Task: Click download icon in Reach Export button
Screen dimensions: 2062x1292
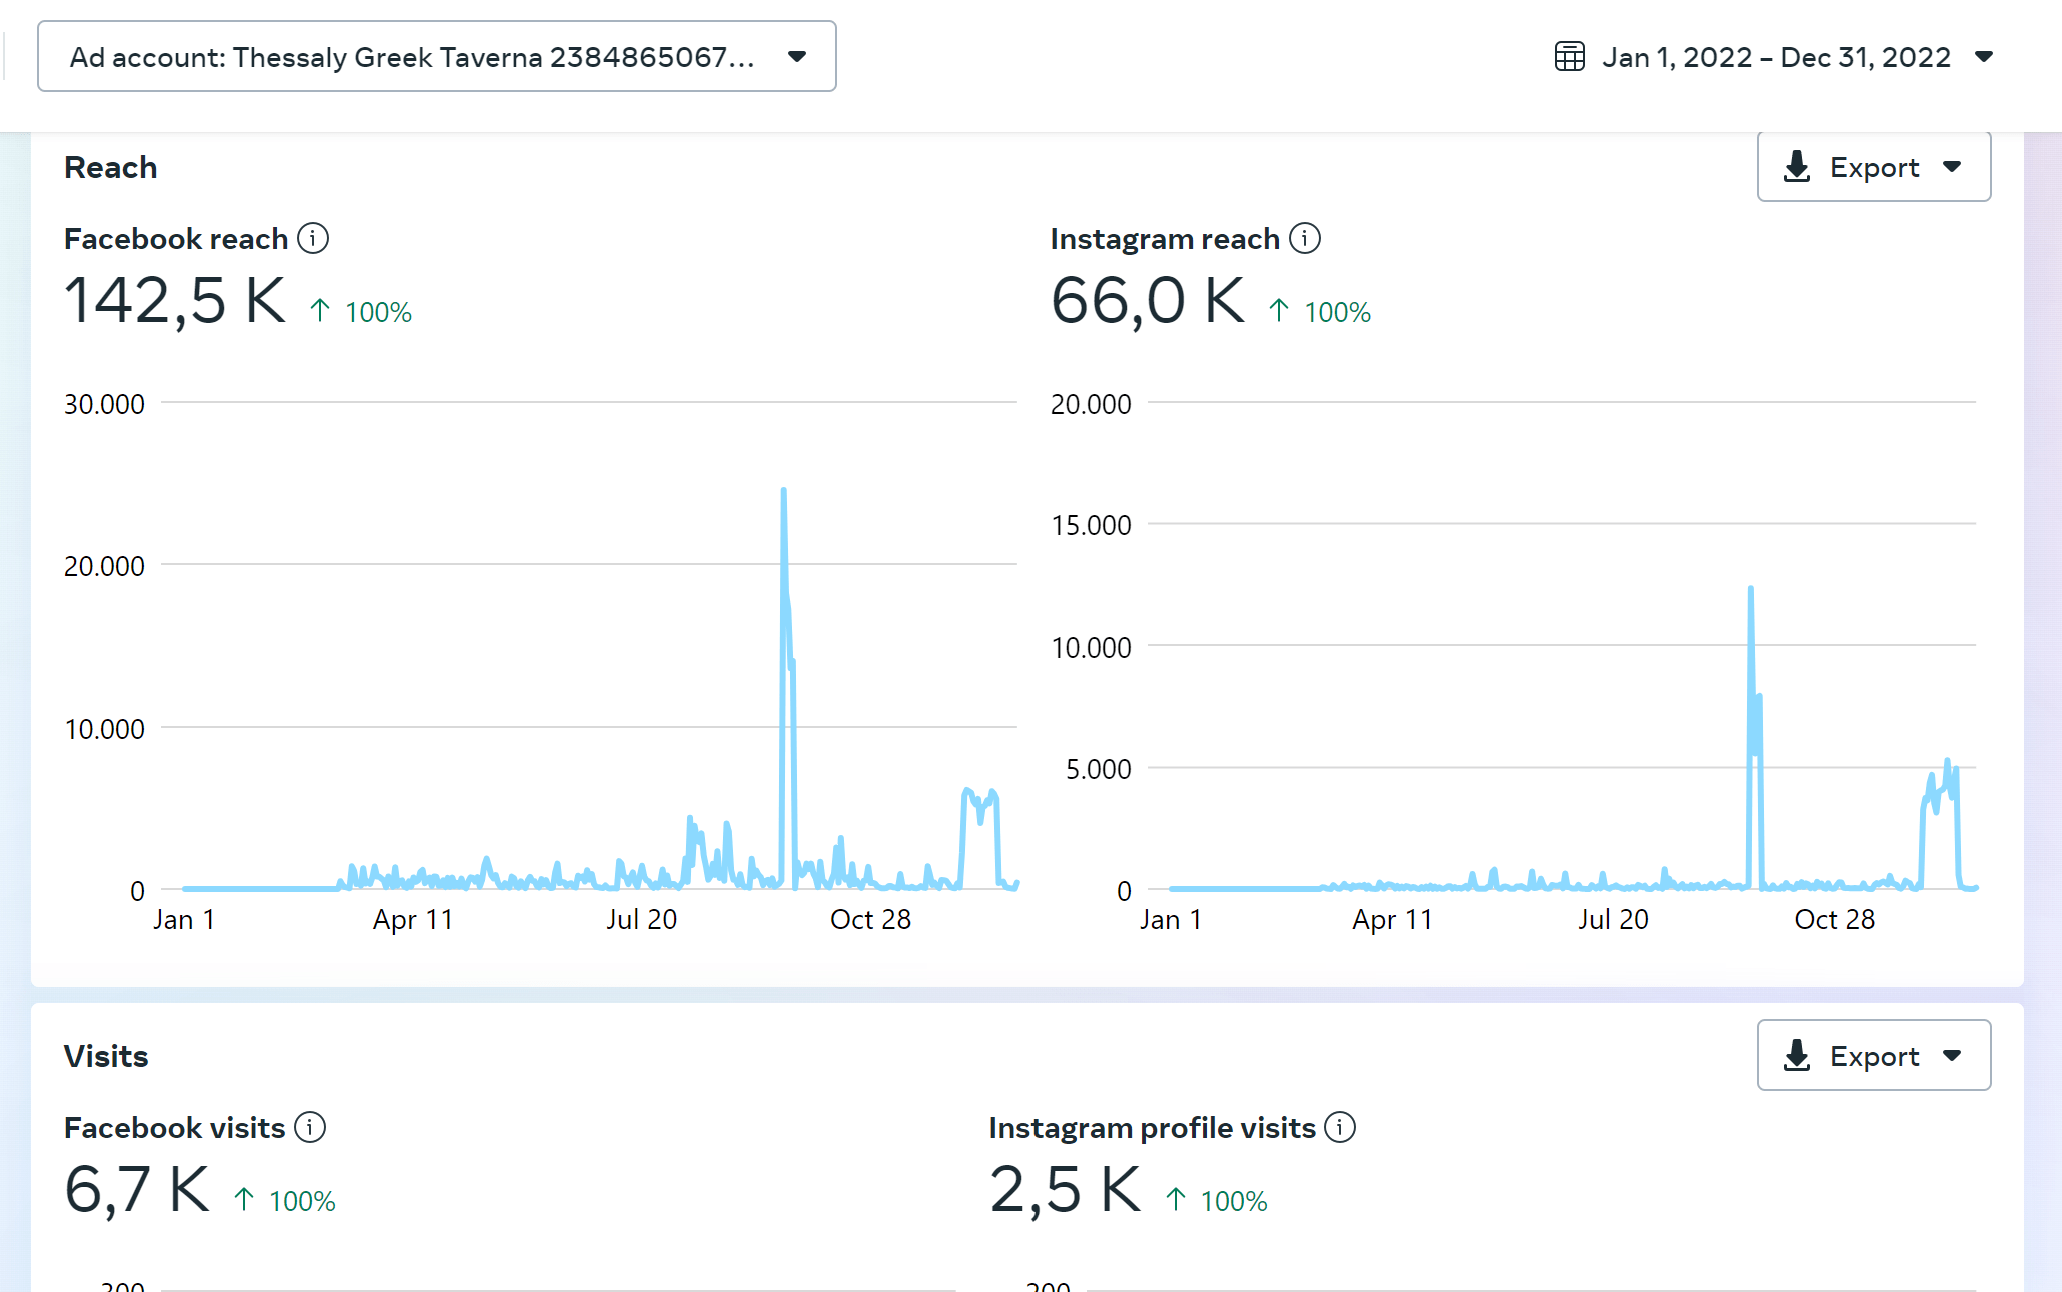Action: point(1797,167)
